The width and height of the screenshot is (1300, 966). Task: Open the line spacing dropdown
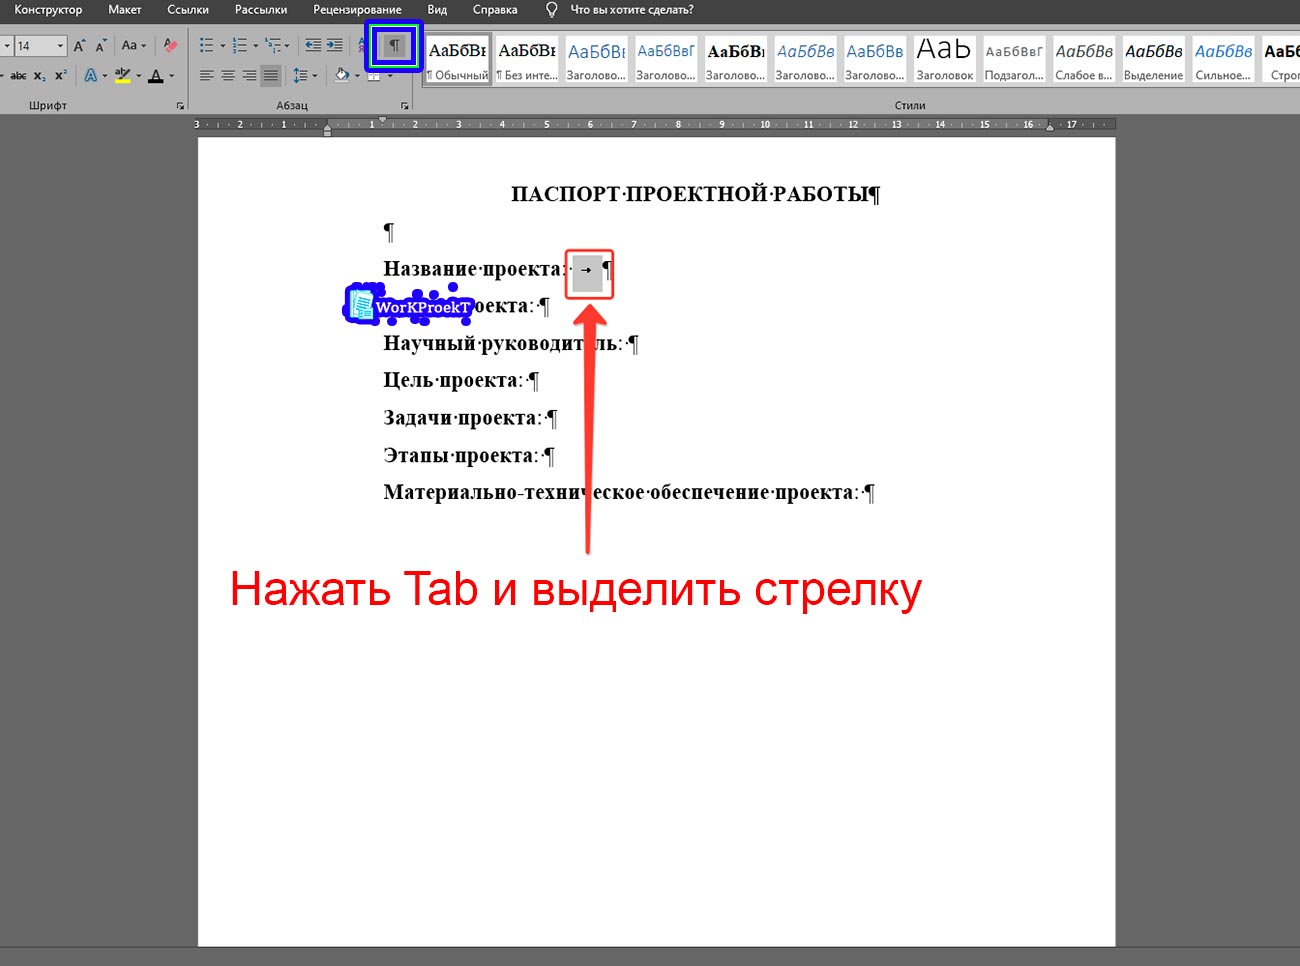point(305,75)
